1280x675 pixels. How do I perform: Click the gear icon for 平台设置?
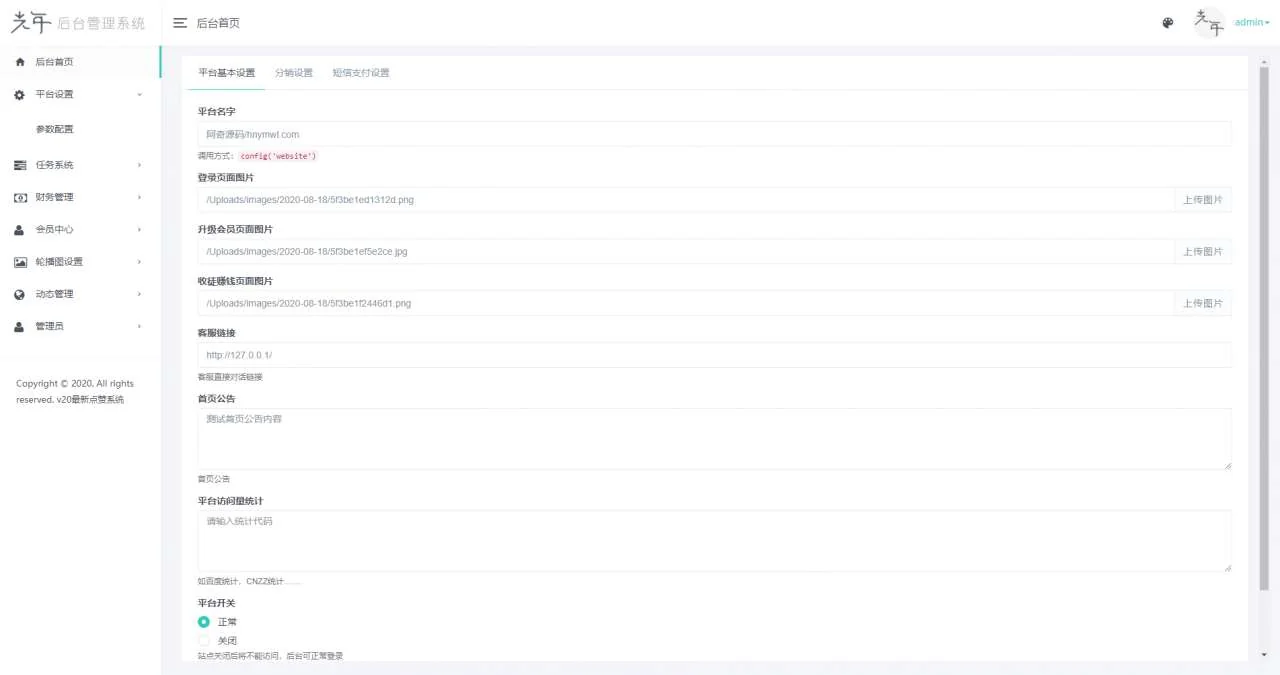(20, 95)
